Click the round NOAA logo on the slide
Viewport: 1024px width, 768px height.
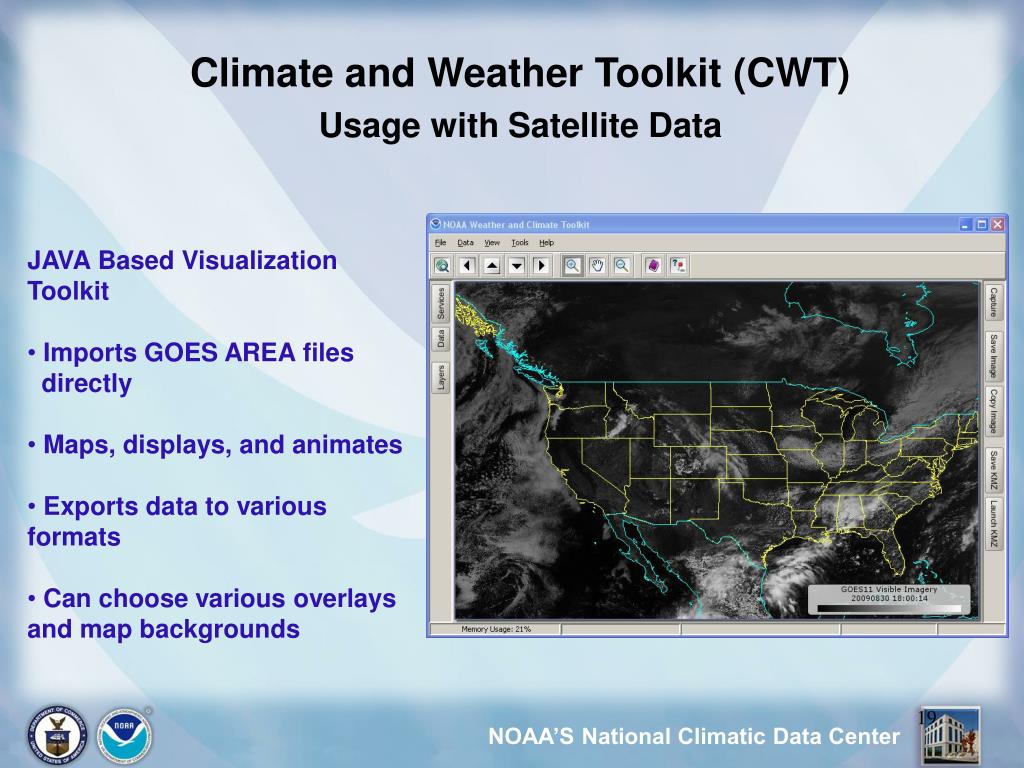[x=124, y=736]
